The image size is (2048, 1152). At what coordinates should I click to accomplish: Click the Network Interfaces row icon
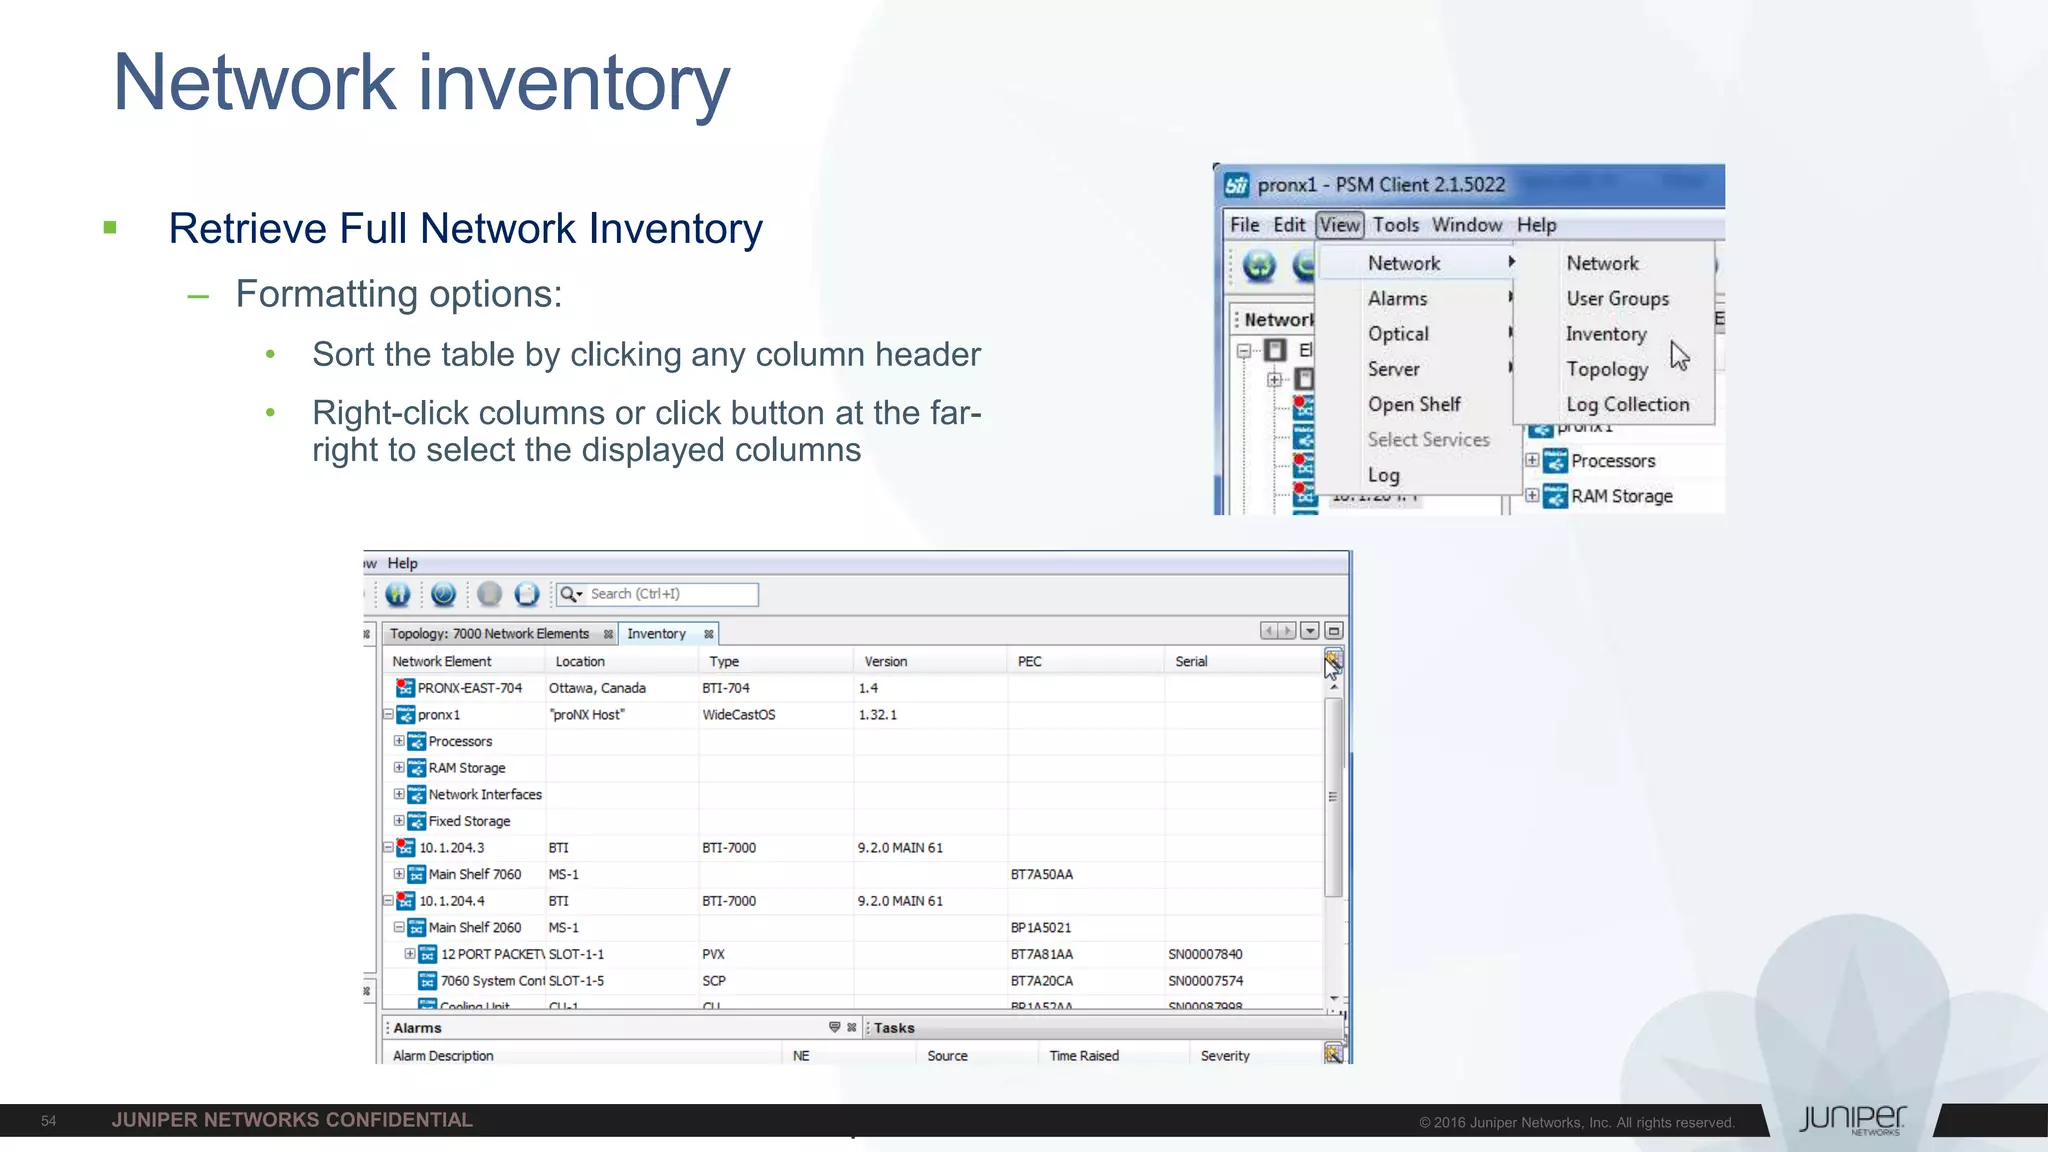coord(416,795)
